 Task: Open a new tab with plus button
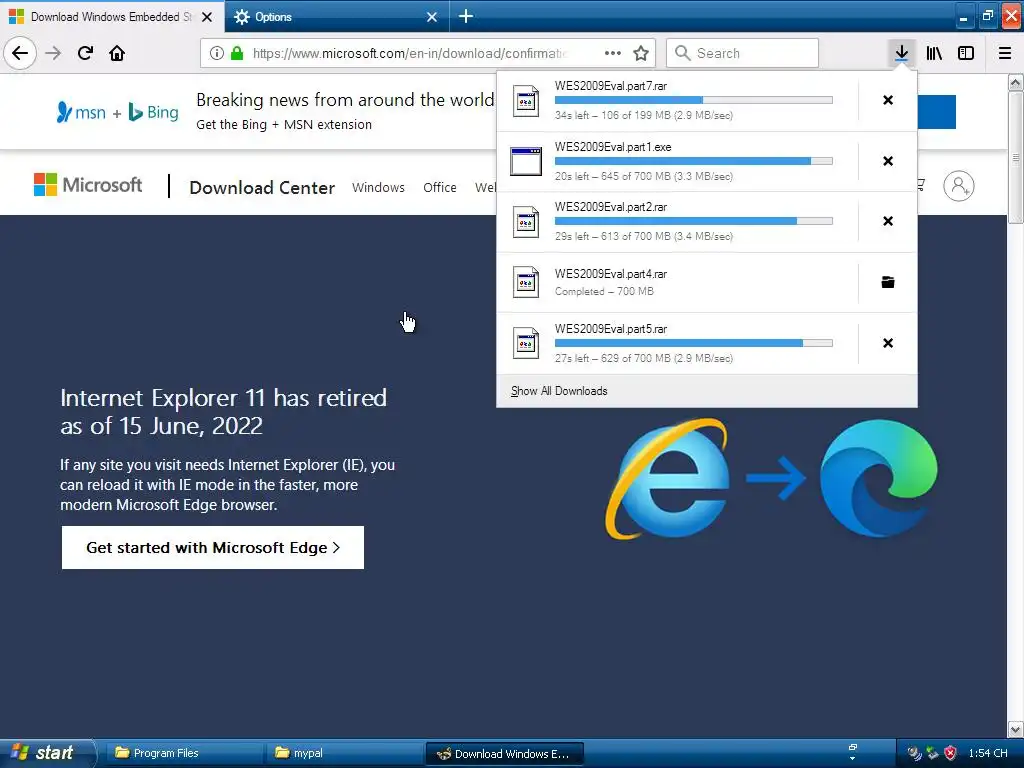pyautogui.click(x=466, y=16)
